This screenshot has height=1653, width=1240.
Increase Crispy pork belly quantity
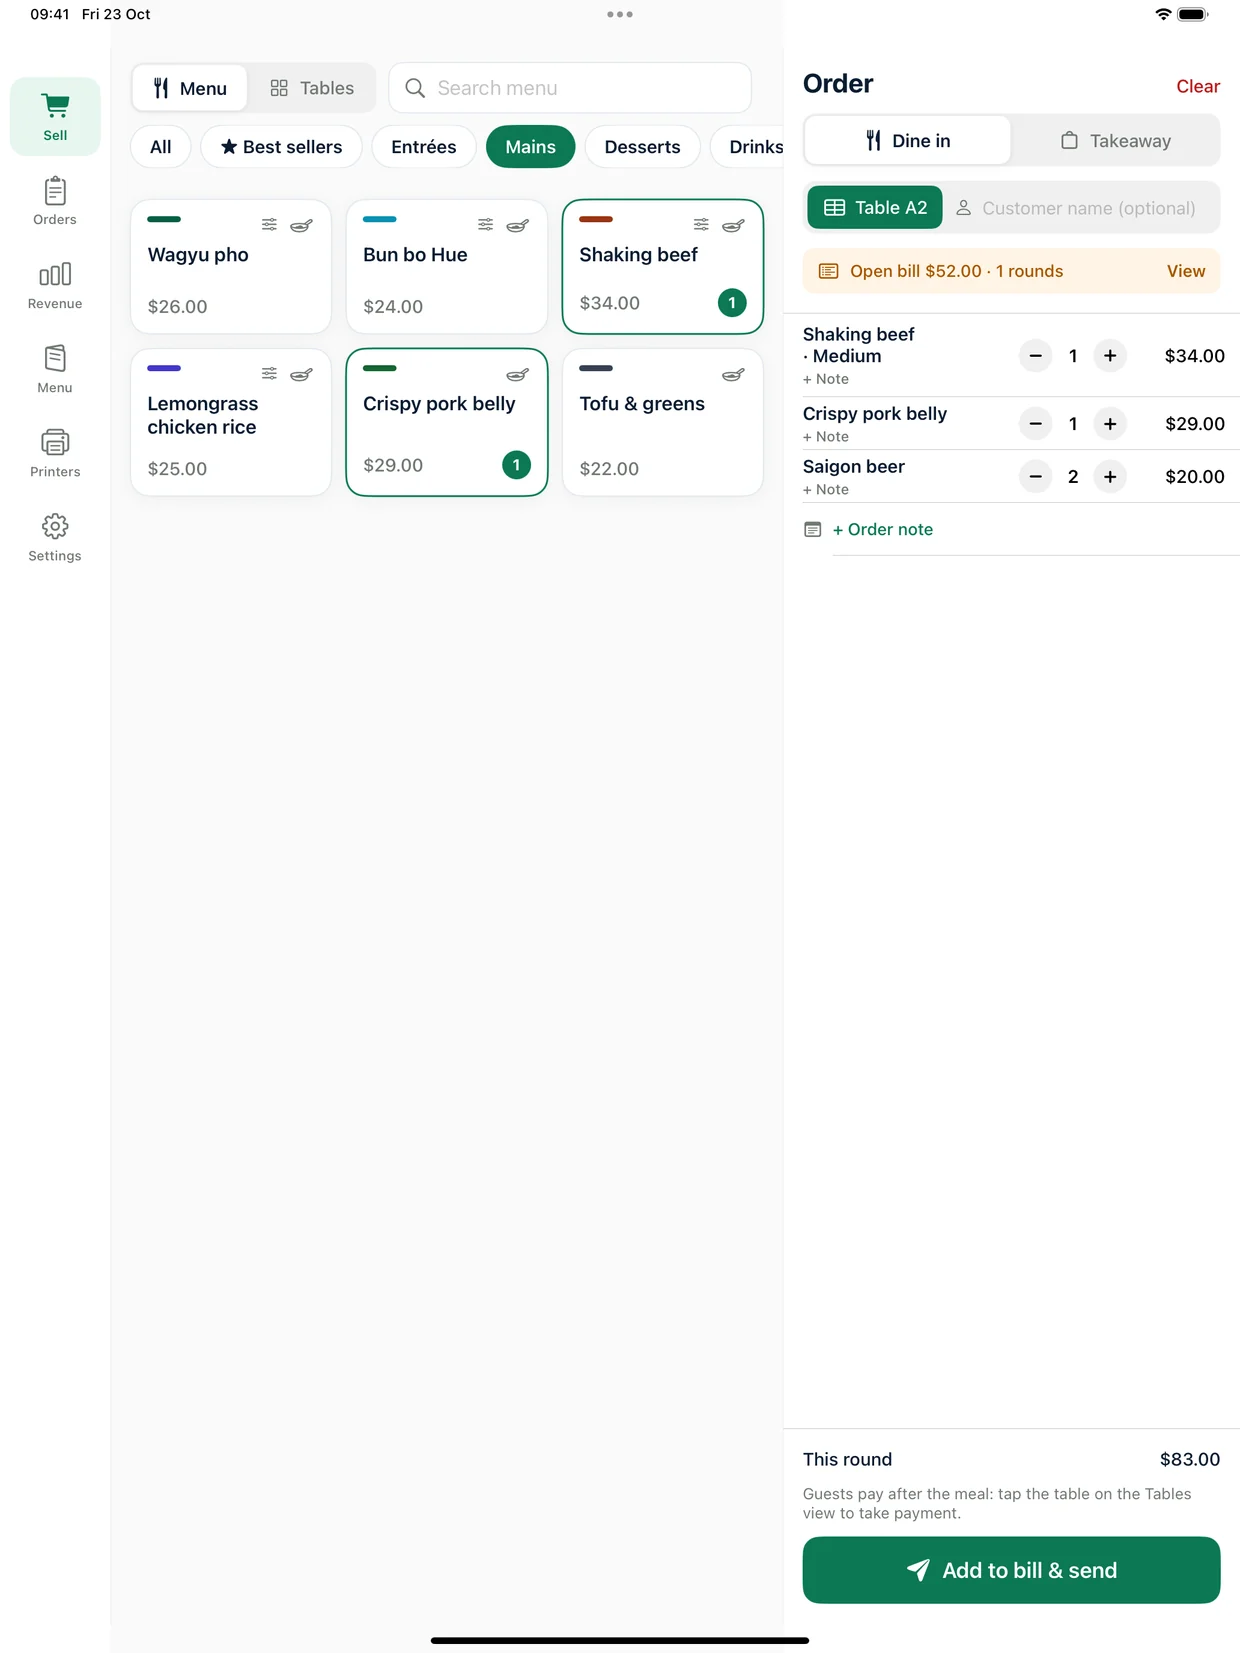point(1110,424)
